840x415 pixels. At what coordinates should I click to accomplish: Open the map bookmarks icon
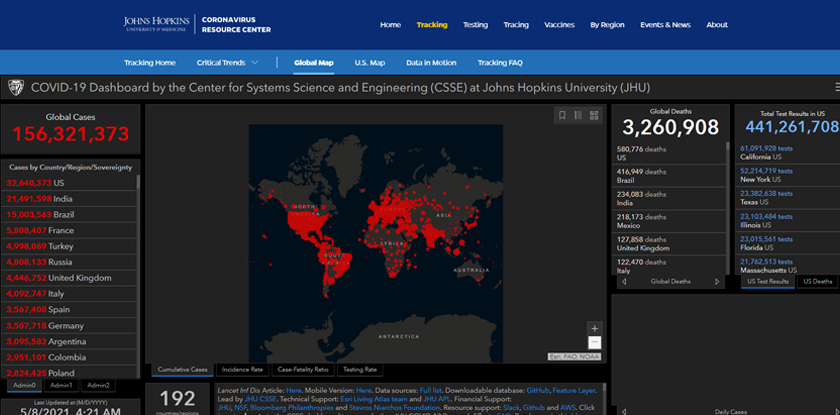tap(563, 116)
